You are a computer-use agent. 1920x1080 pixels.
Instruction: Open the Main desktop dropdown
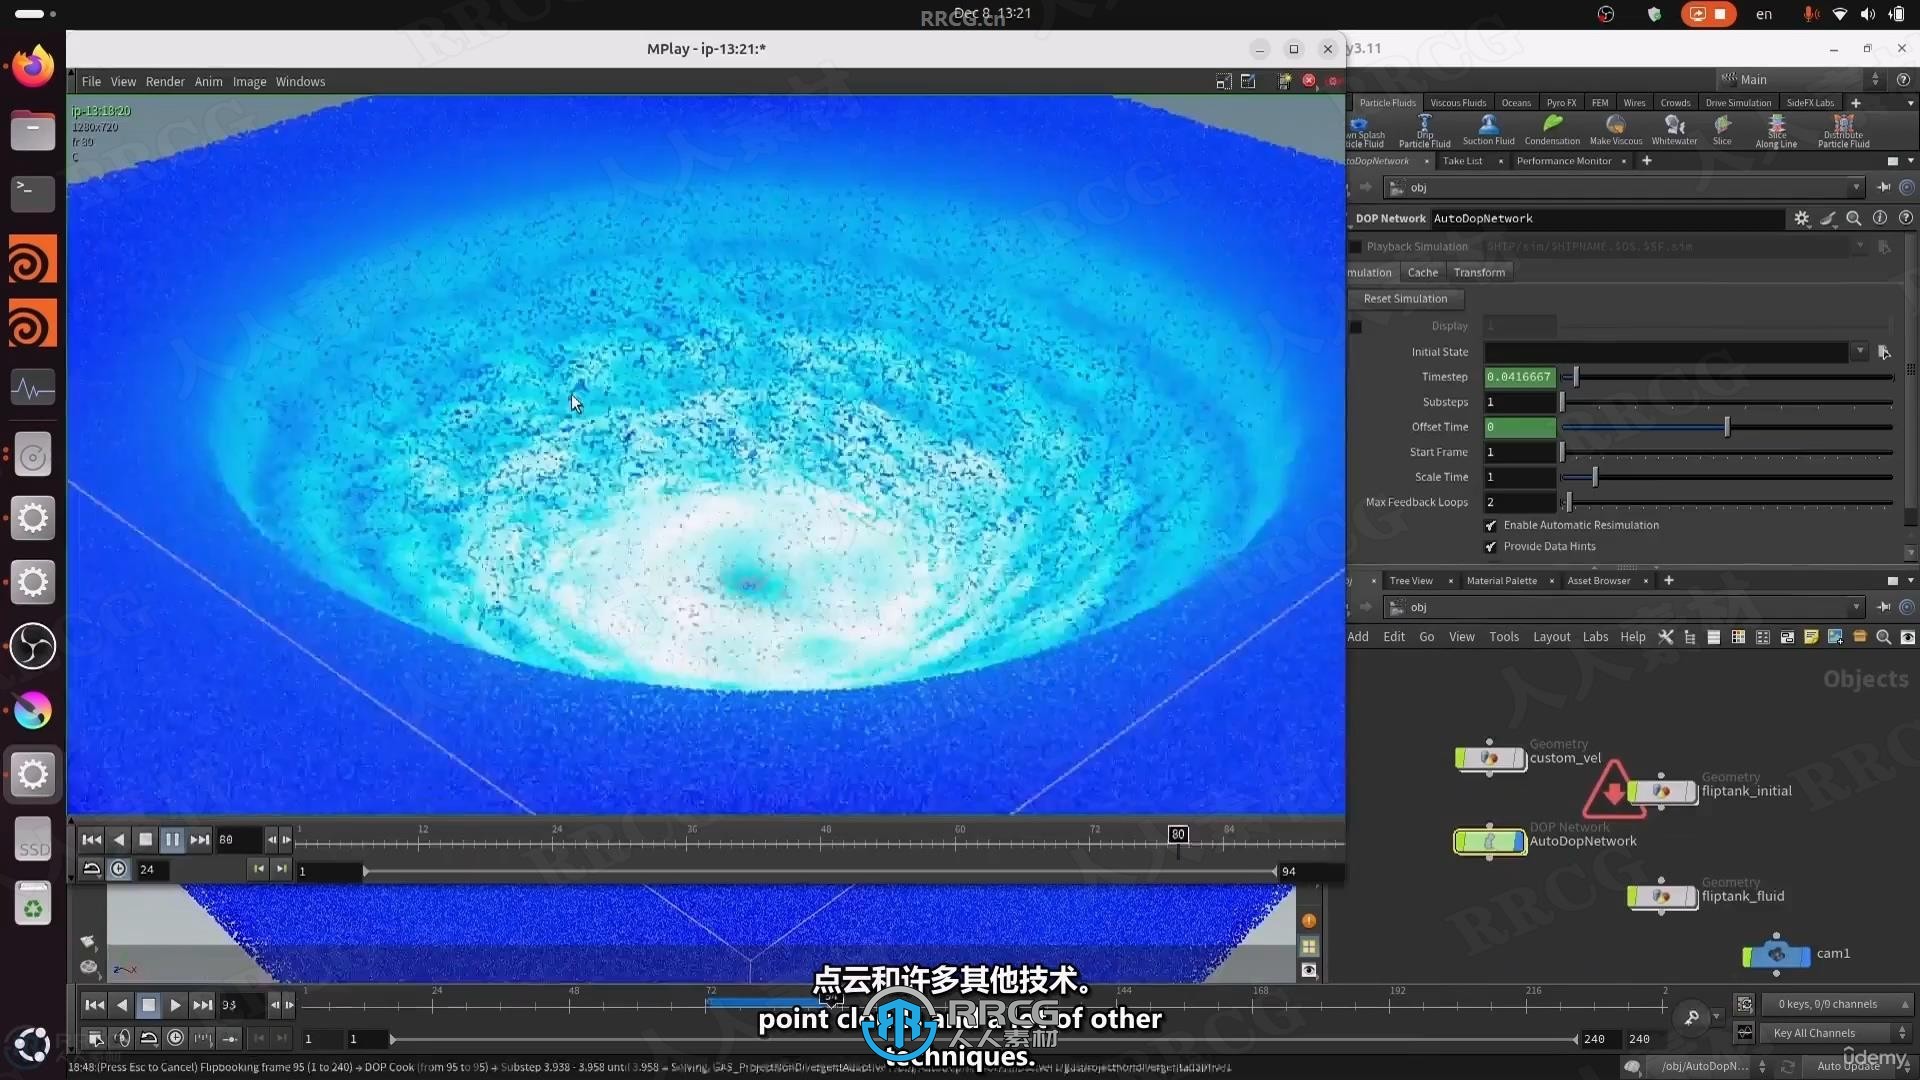[x=1799, y=79]
